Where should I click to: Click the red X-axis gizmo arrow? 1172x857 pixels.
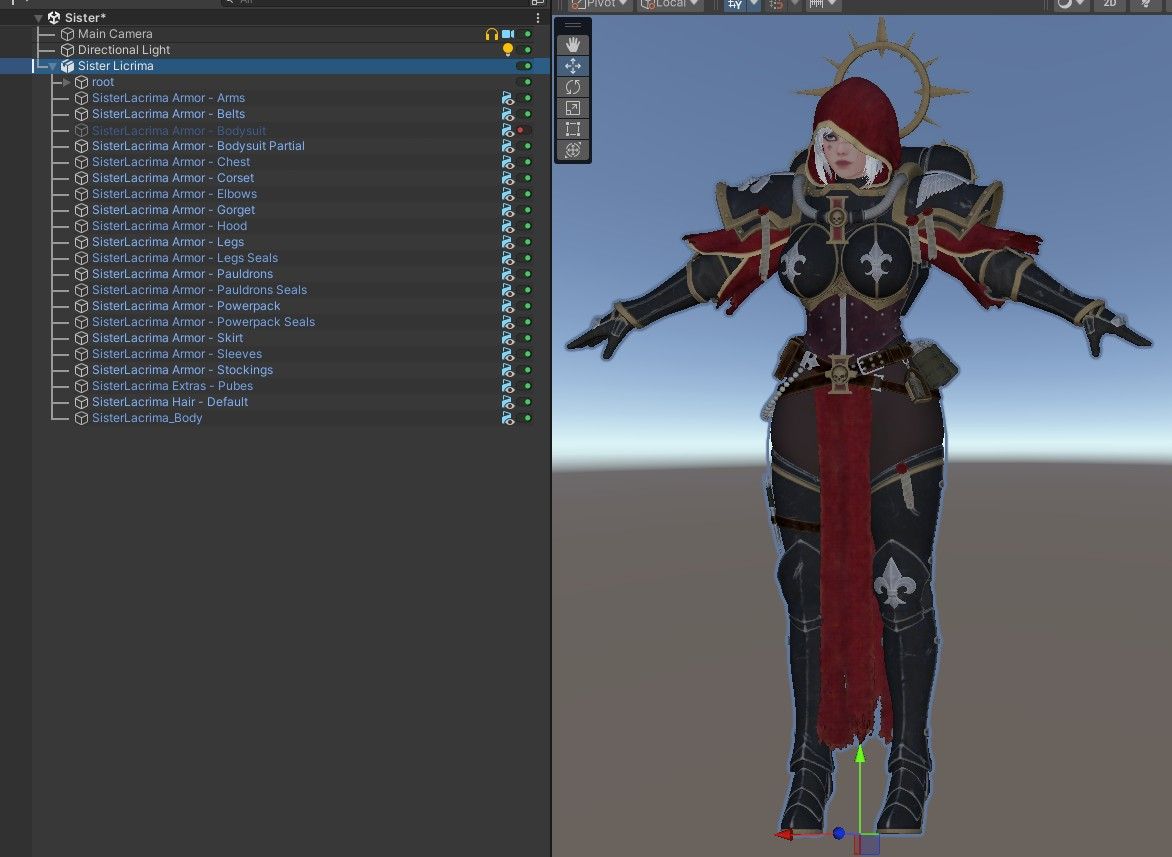click(784, 835)
